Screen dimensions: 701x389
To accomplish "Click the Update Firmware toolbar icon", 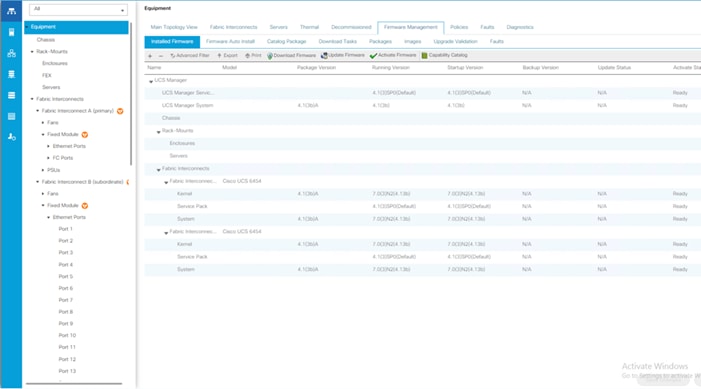I will pos(324,55).
